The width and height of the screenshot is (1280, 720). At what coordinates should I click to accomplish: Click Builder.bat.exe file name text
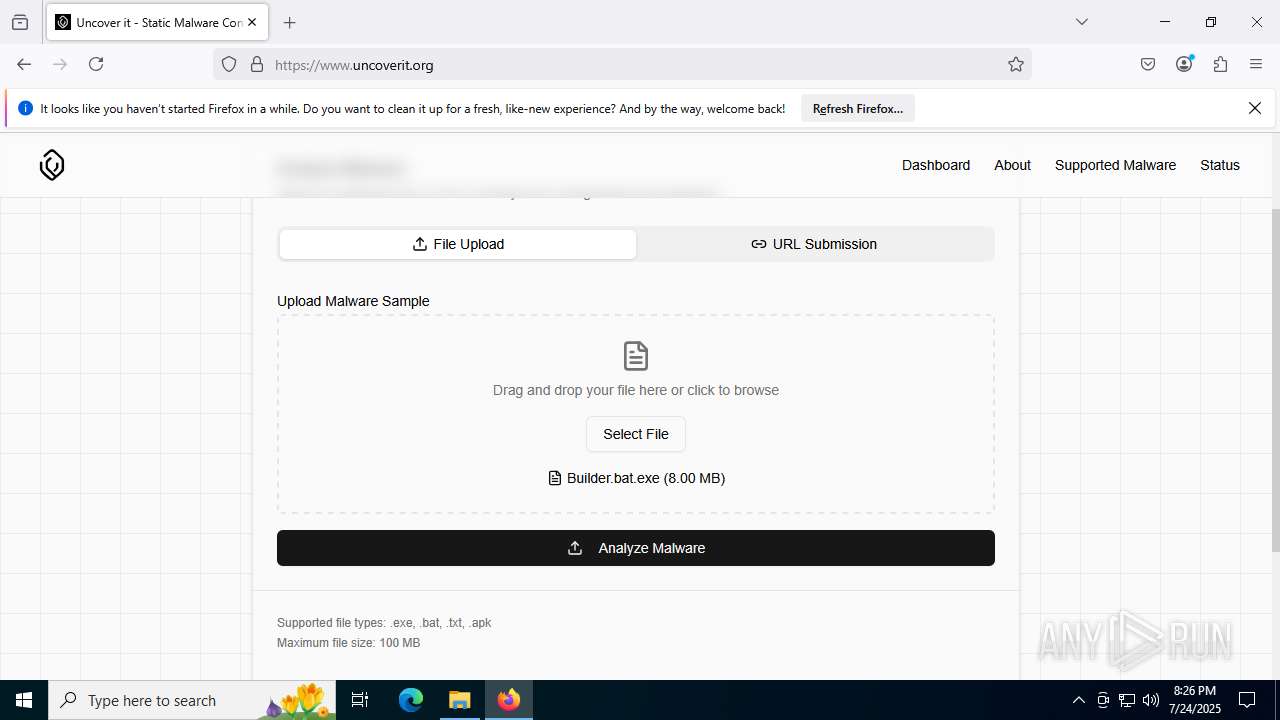click(646, 478)
